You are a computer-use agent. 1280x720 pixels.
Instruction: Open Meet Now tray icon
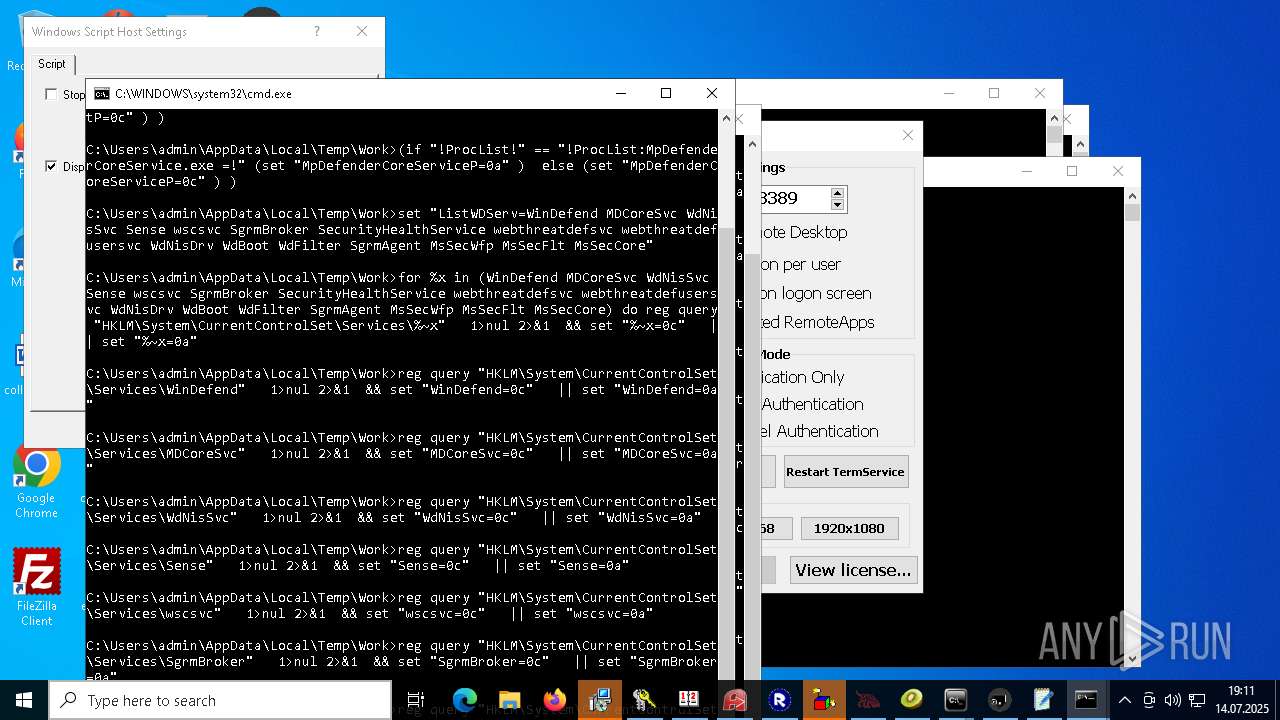[x=1149, y=700]
